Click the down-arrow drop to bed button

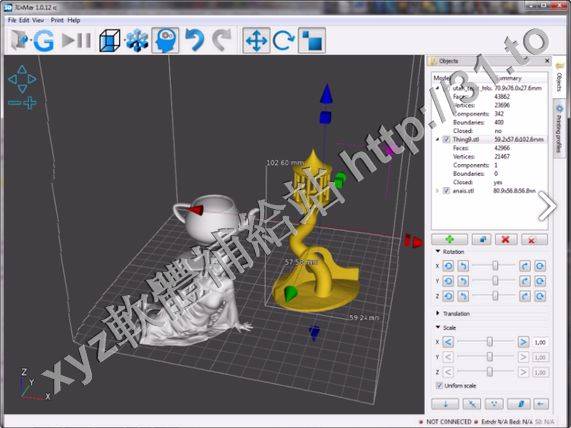[445, 404]
